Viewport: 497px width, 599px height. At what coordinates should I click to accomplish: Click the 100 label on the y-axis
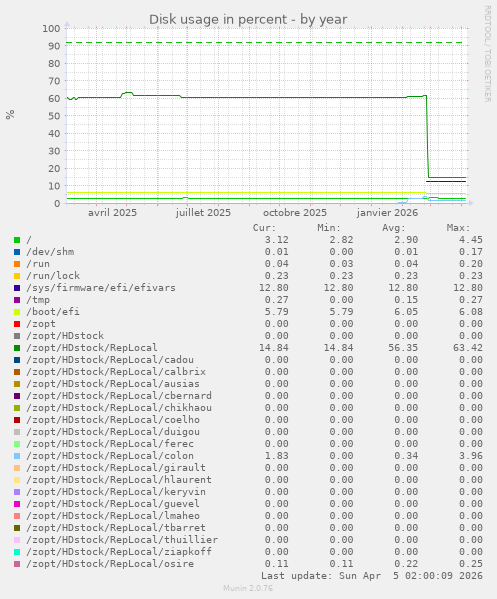pos(52,29)
